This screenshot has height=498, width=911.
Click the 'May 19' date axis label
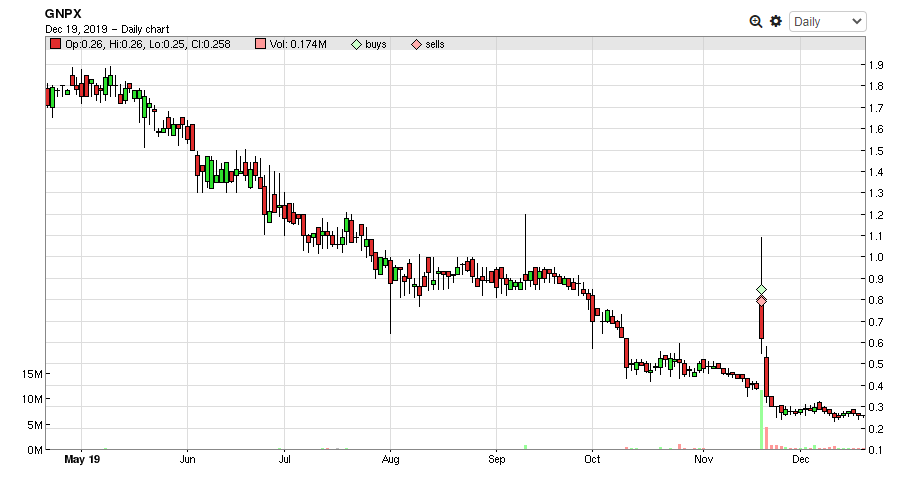tap(82, 460)
